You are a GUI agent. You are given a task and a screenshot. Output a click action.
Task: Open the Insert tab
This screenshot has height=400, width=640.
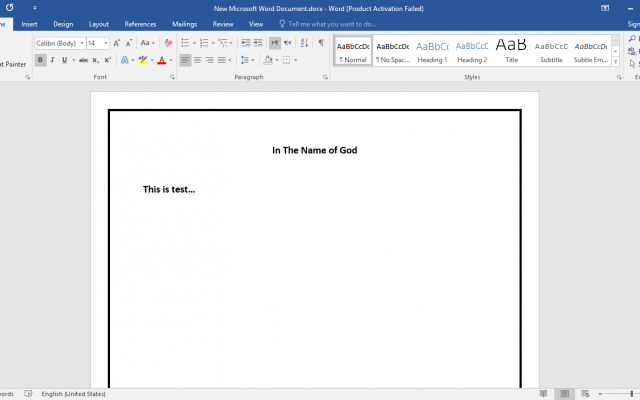coord(29,24)
